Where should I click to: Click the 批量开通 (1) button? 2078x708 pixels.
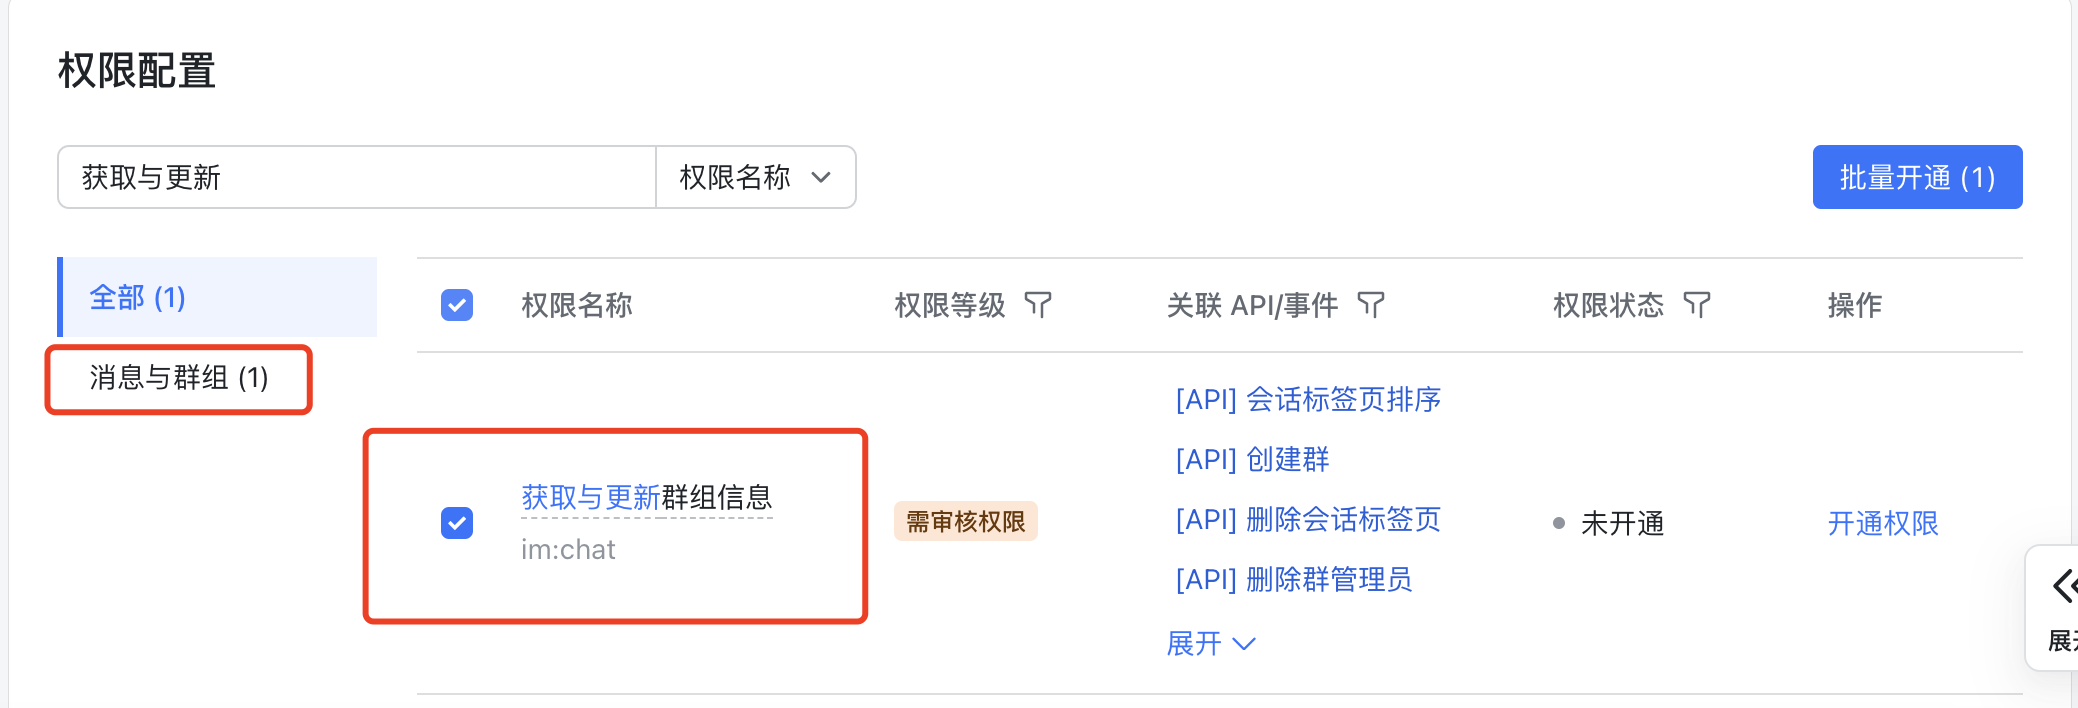(x=1917, y=177)
